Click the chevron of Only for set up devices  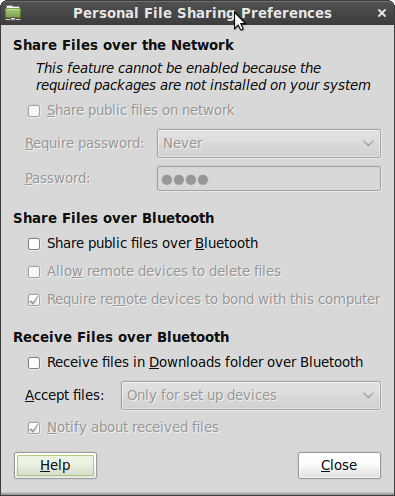368,396
